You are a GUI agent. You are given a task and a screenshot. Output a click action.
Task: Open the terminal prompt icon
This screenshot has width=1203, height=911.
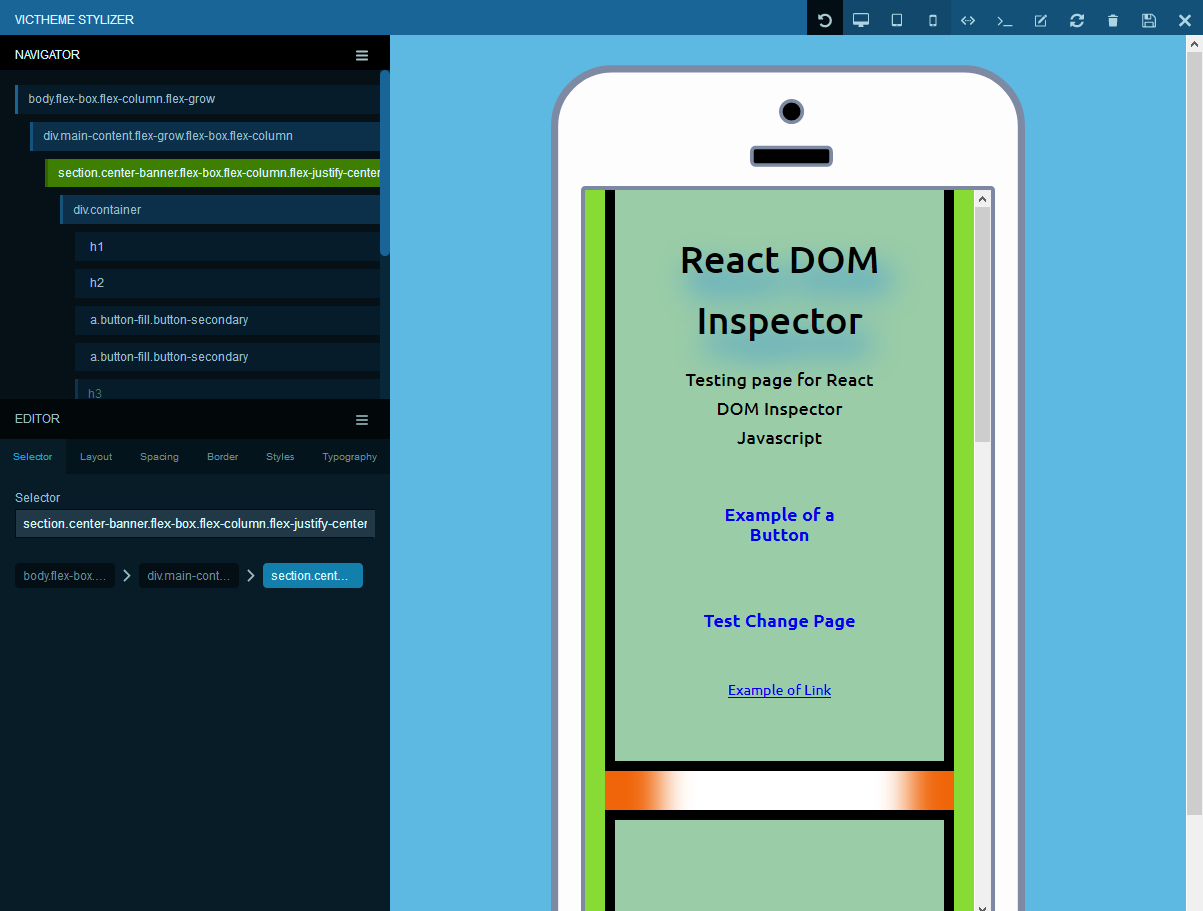[1004, 20]
